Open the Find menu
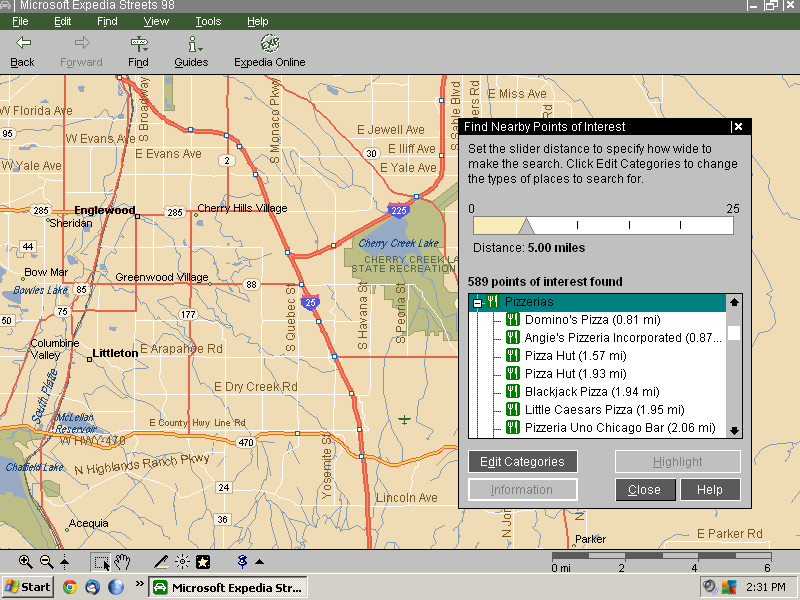800x600 pixels. click(107, 21)
